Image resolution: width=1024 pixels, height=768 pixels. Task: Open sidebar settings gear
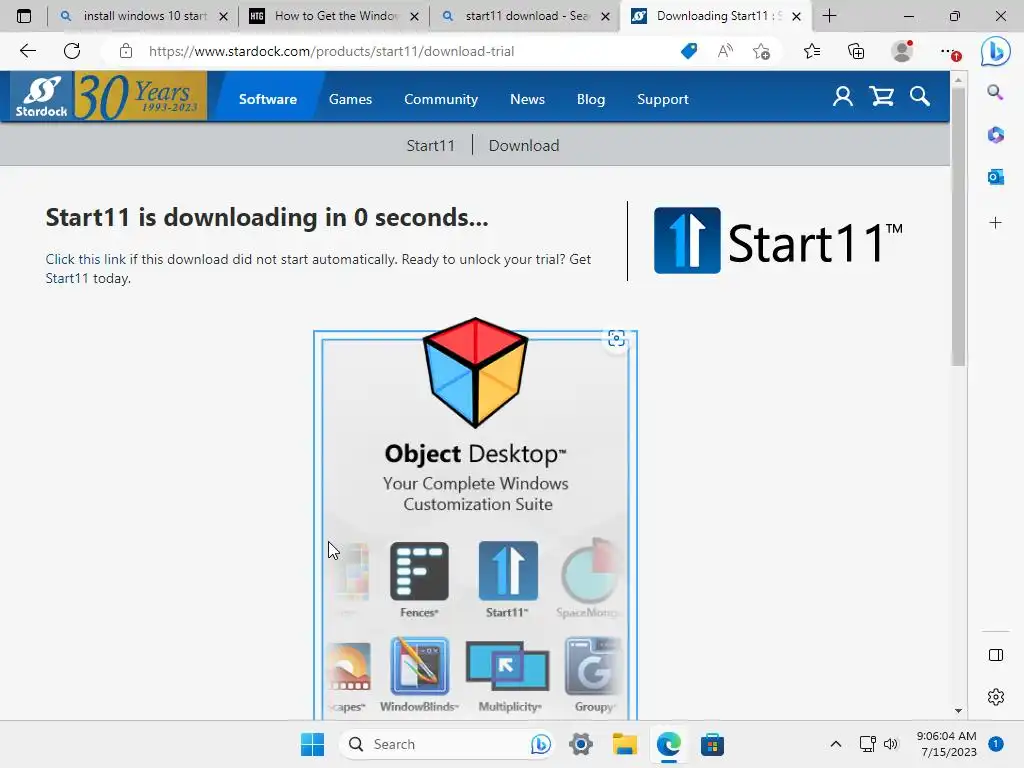coord(995,697)
